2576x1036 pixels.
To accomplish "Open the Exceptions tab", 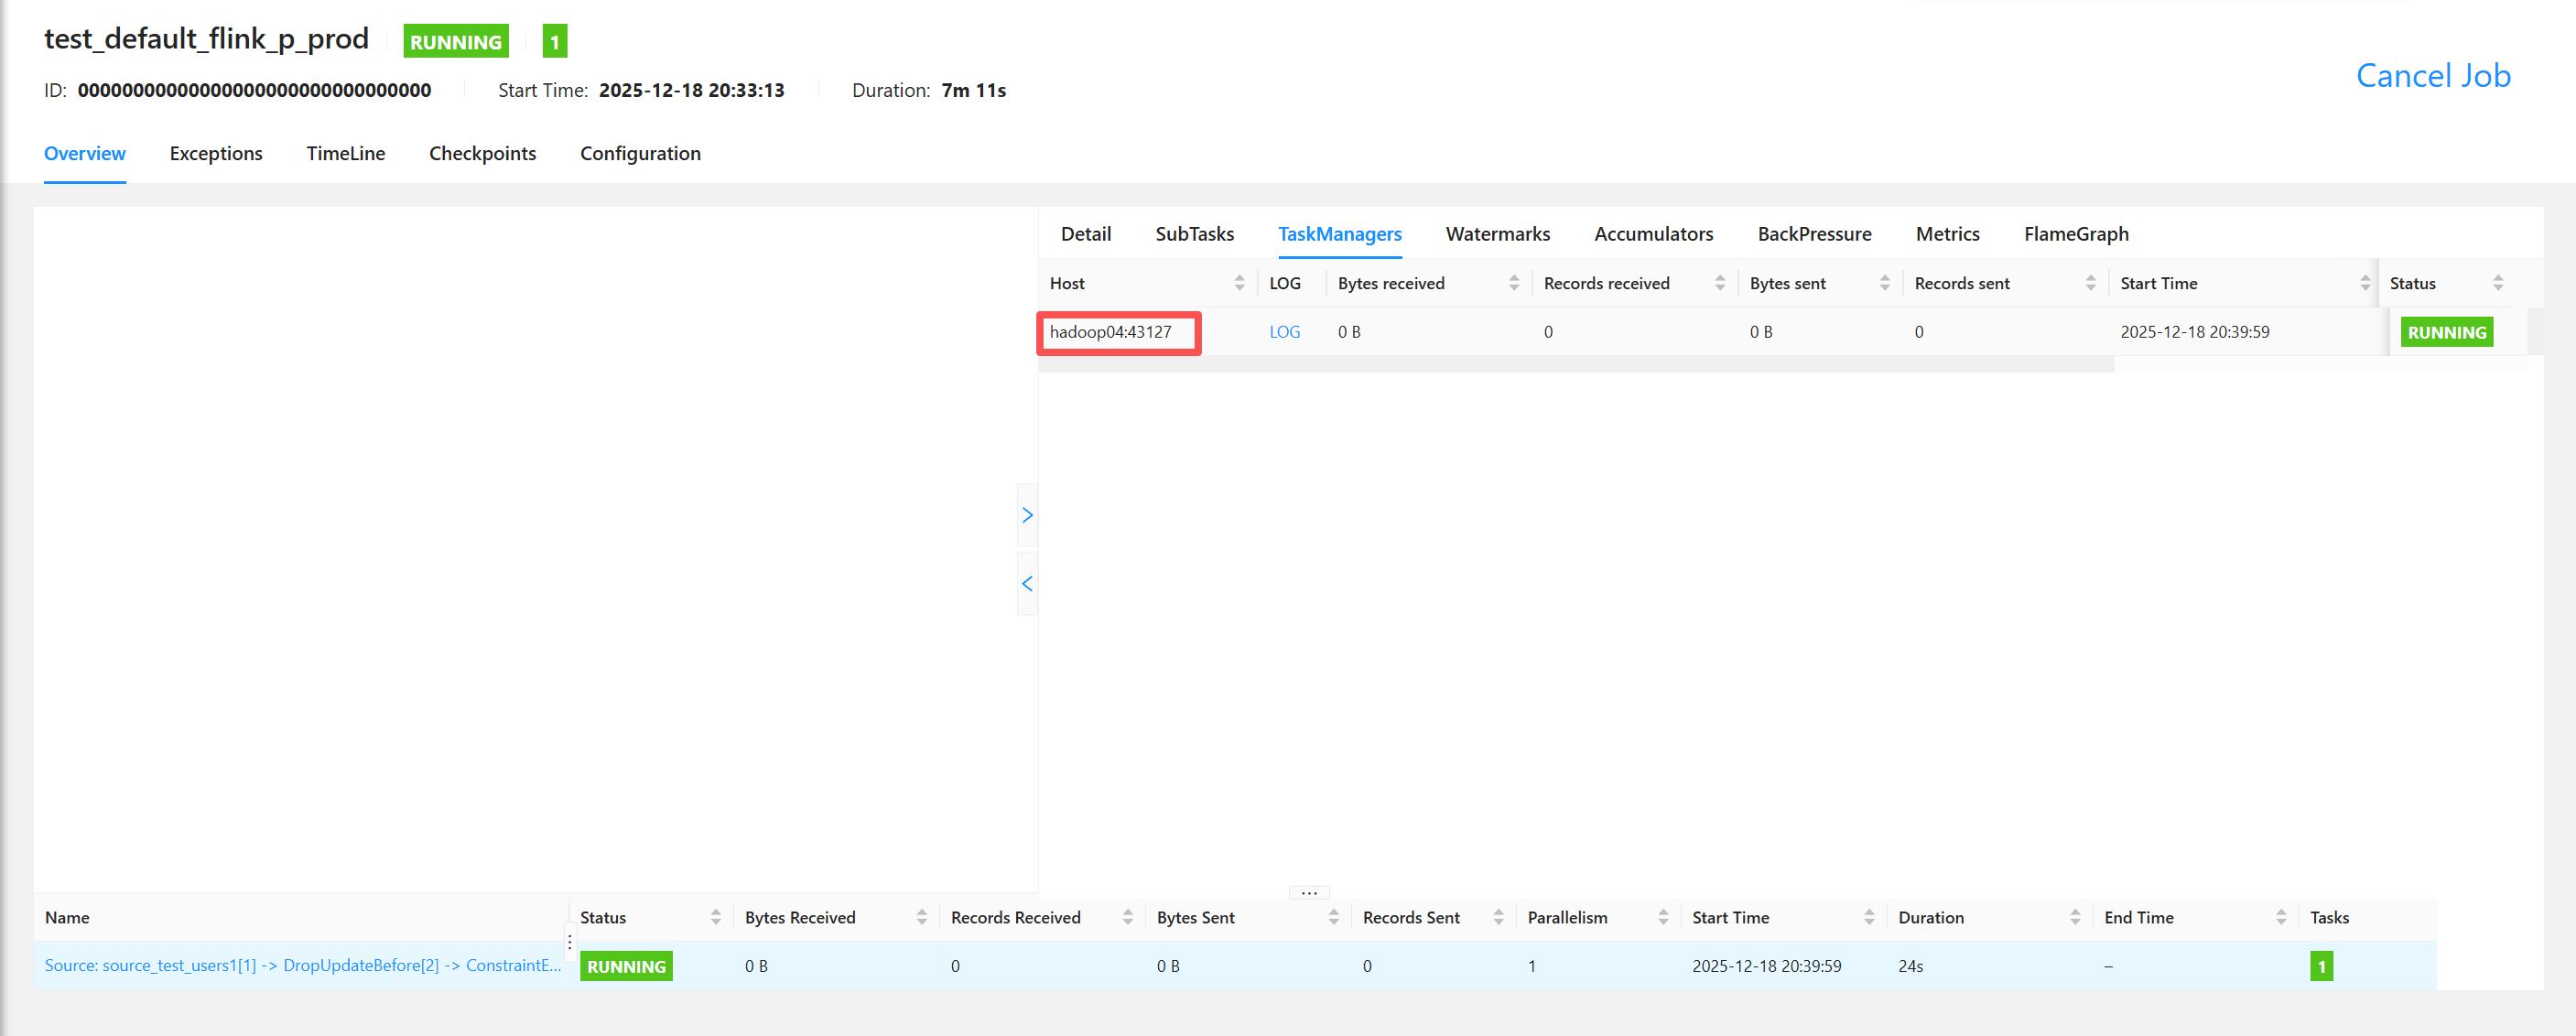I will pos(216,153).
